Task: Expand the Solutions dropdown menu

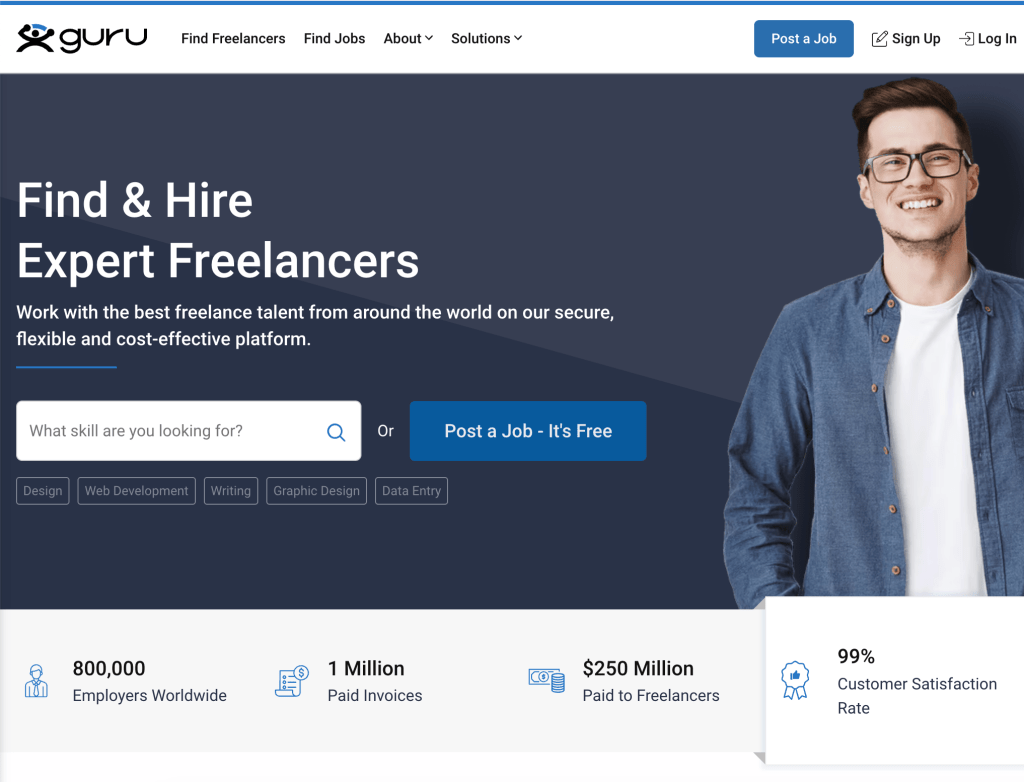Action: pos(487,39)
